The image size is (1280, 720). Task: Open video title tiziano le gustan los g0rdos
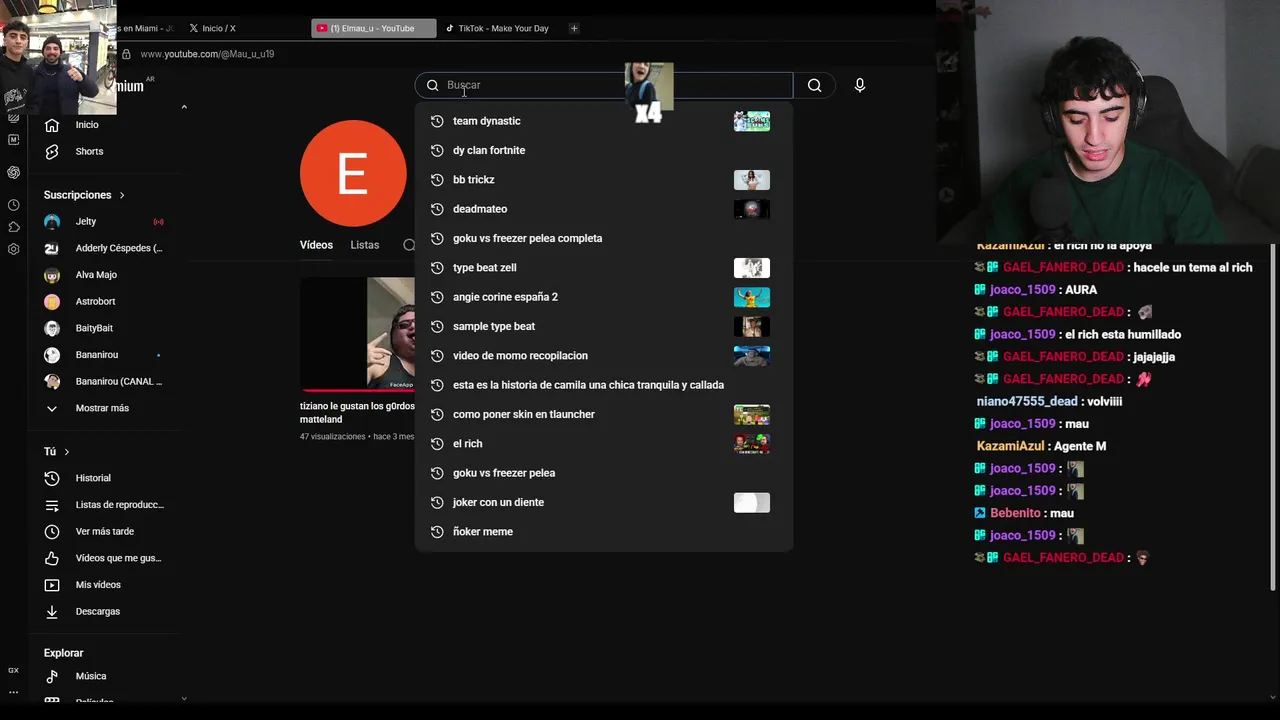357,413
